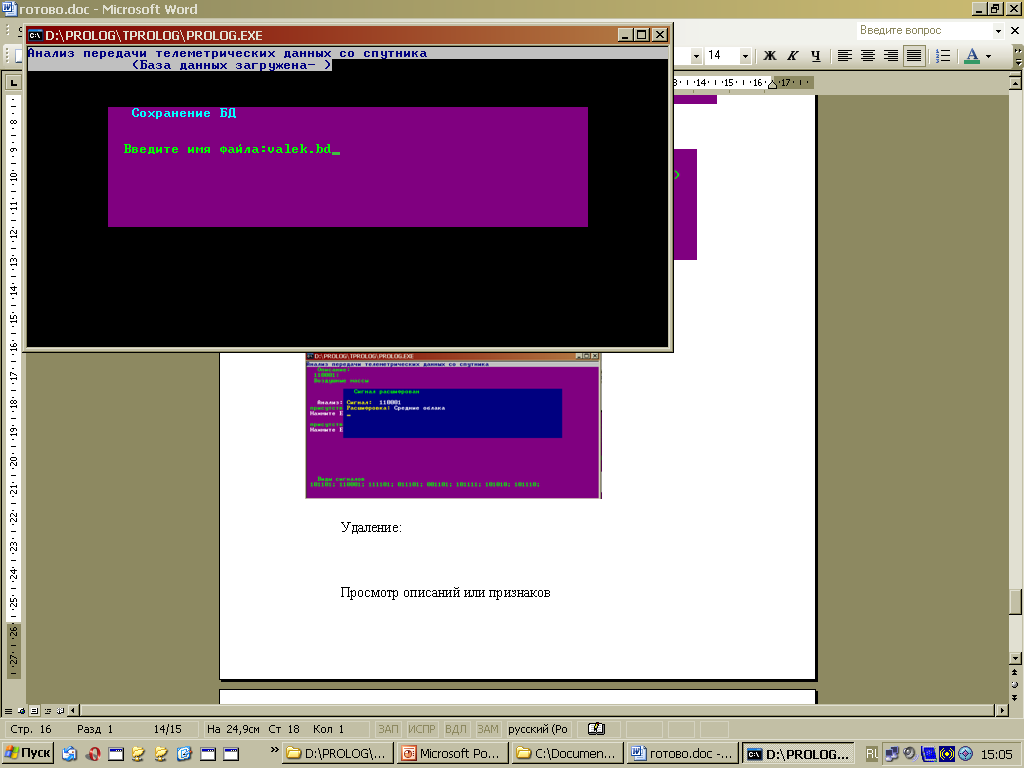Image resolution: width=1024 pixels, height=768 pixels.
Task: Click the 'Удаление:' text in the document
Action: pos(371,528)
